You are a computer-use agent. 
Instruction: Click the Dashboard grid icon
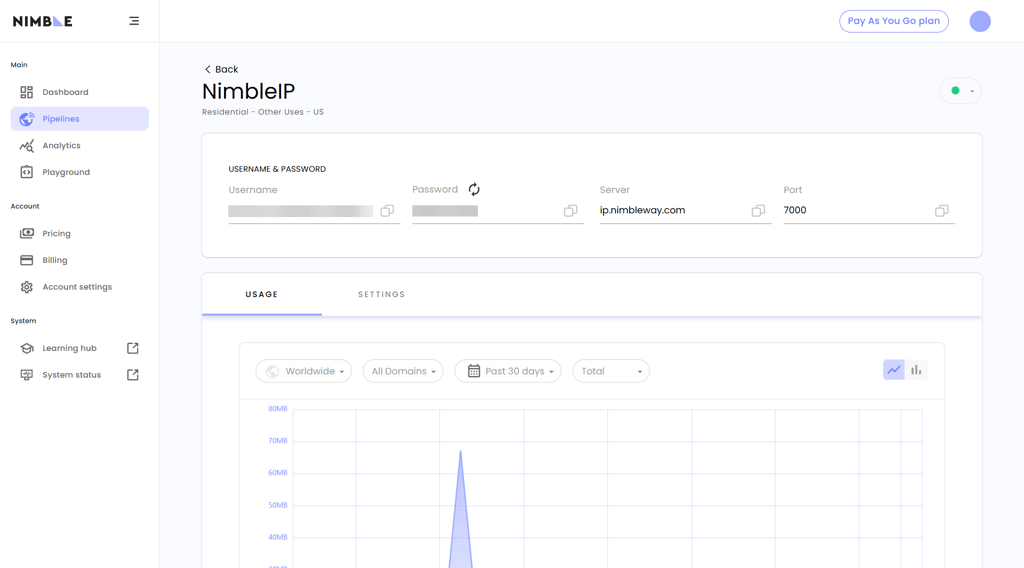(x=26, y=92)
